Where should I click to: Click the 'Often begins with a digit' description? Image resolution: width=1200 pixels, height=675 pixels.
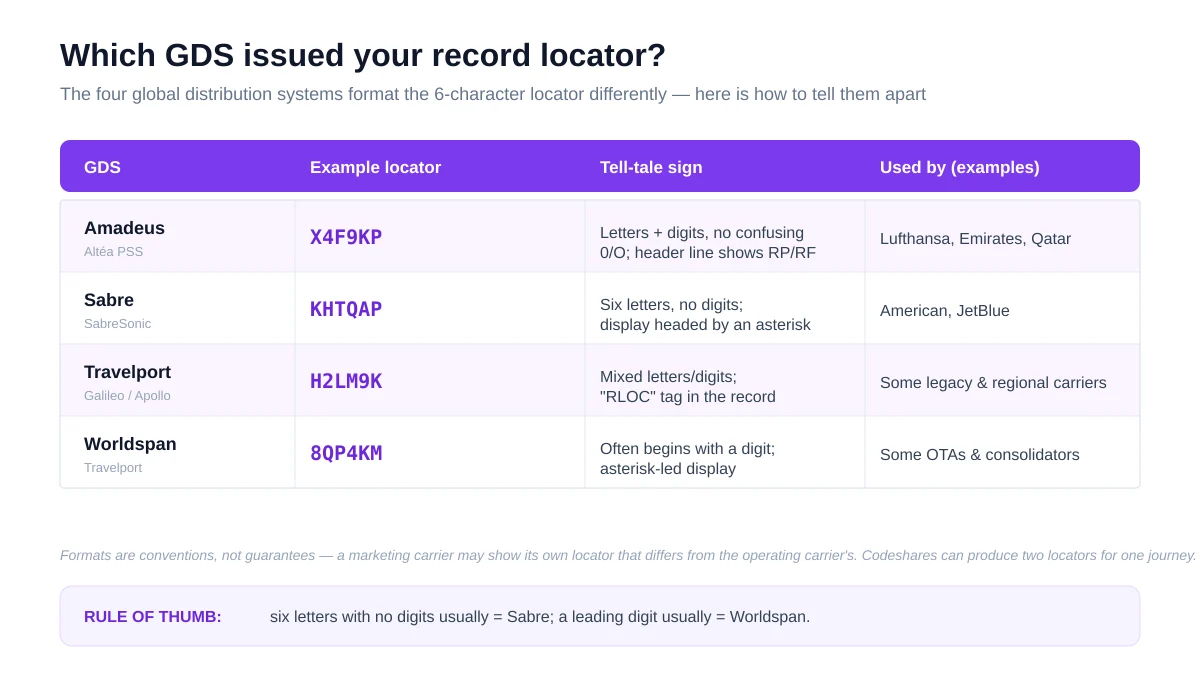(x=688, y=458)
